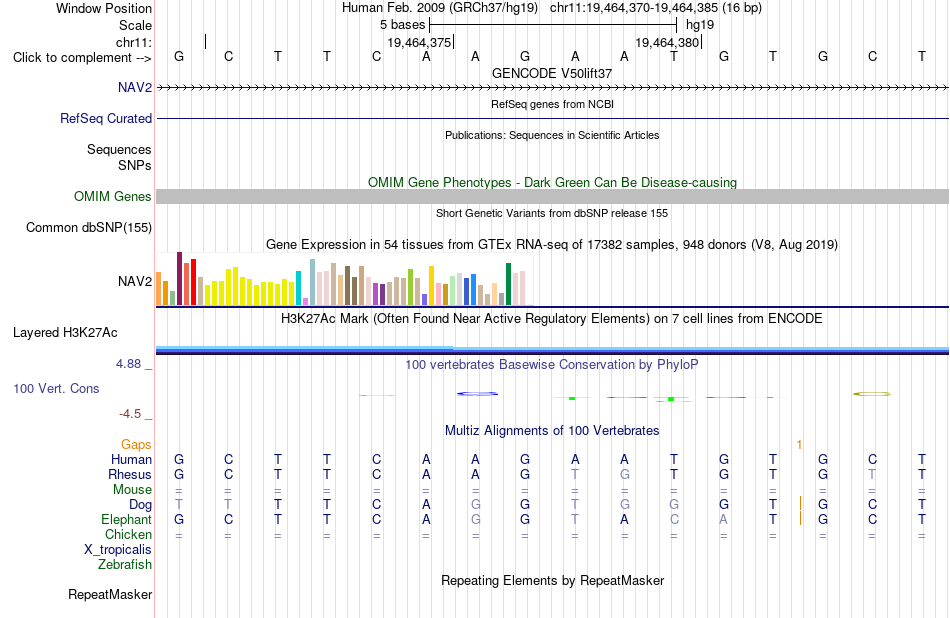Open the 'H3K27Ac Mark' ENCODE track title

pyautogui.click(x=552, y=319)
